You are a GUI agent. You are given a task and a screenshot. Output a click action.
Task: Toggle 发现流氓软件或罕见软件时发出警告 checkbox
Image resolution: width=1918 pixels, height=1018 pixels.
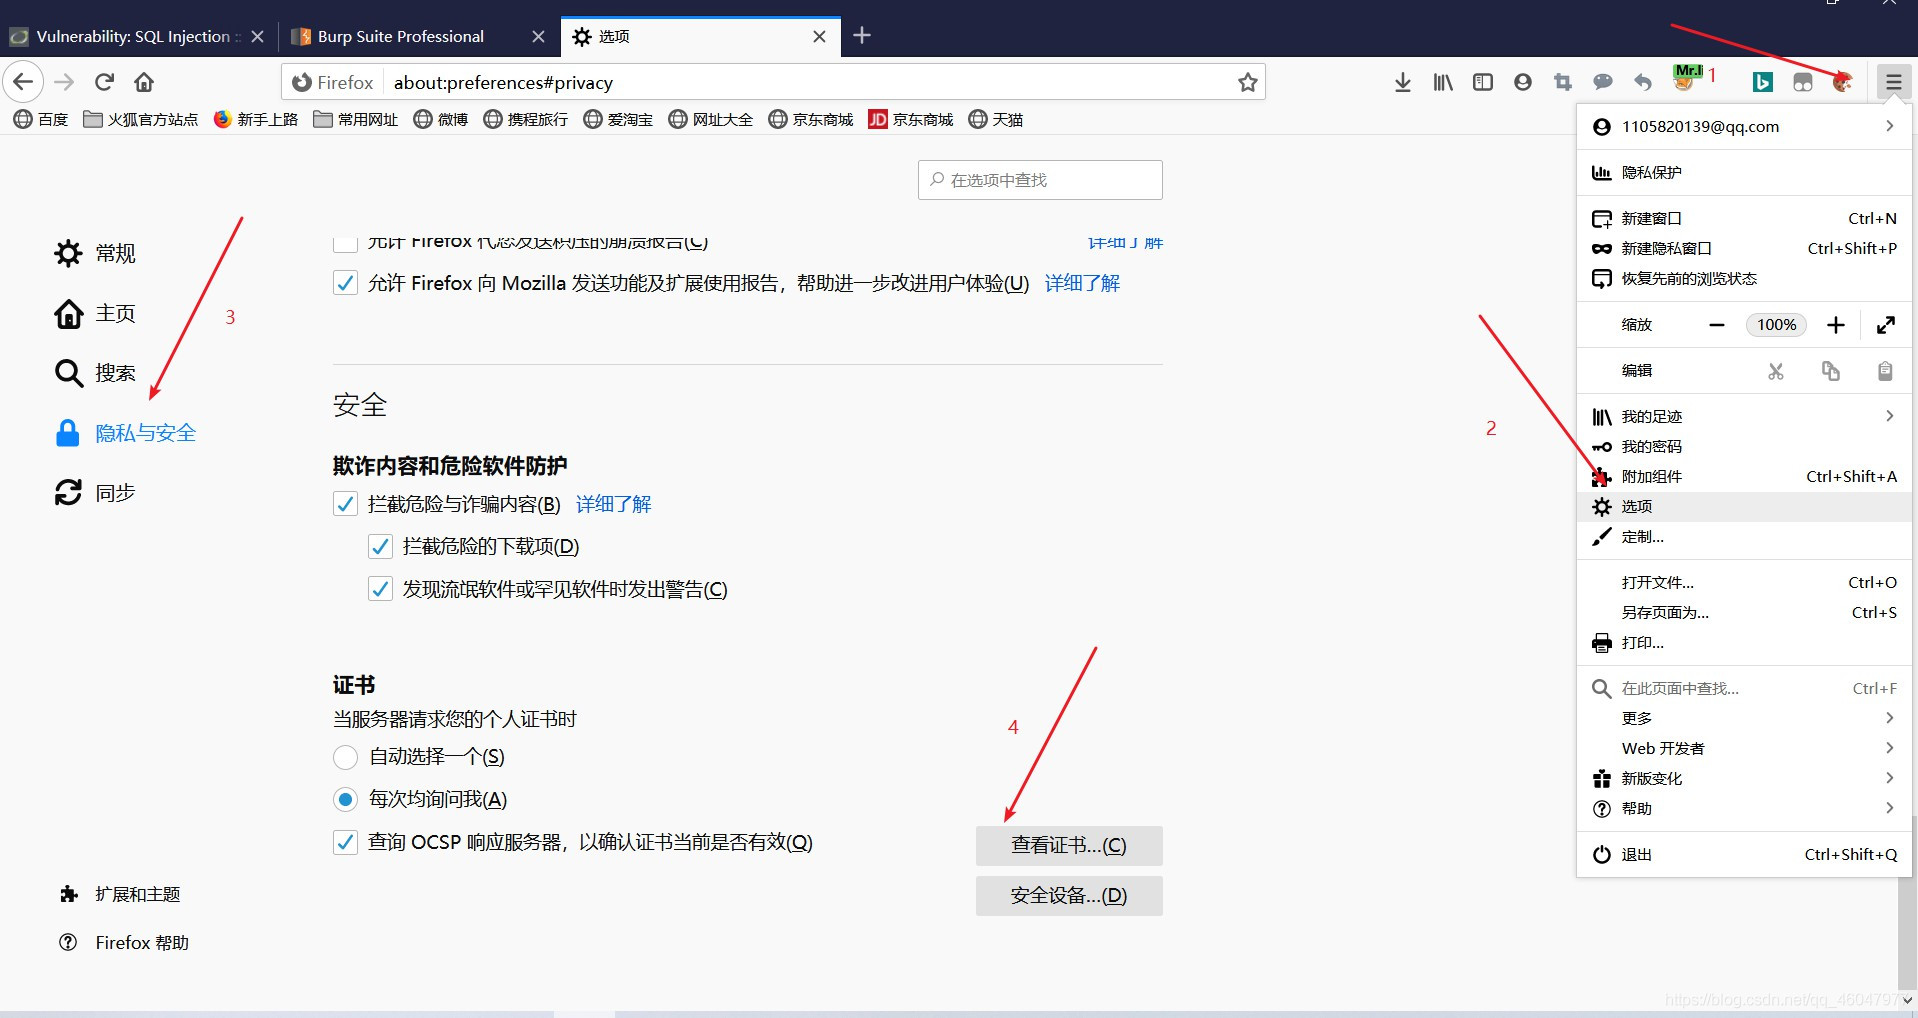pyautogui.click(x=380, y=589)
